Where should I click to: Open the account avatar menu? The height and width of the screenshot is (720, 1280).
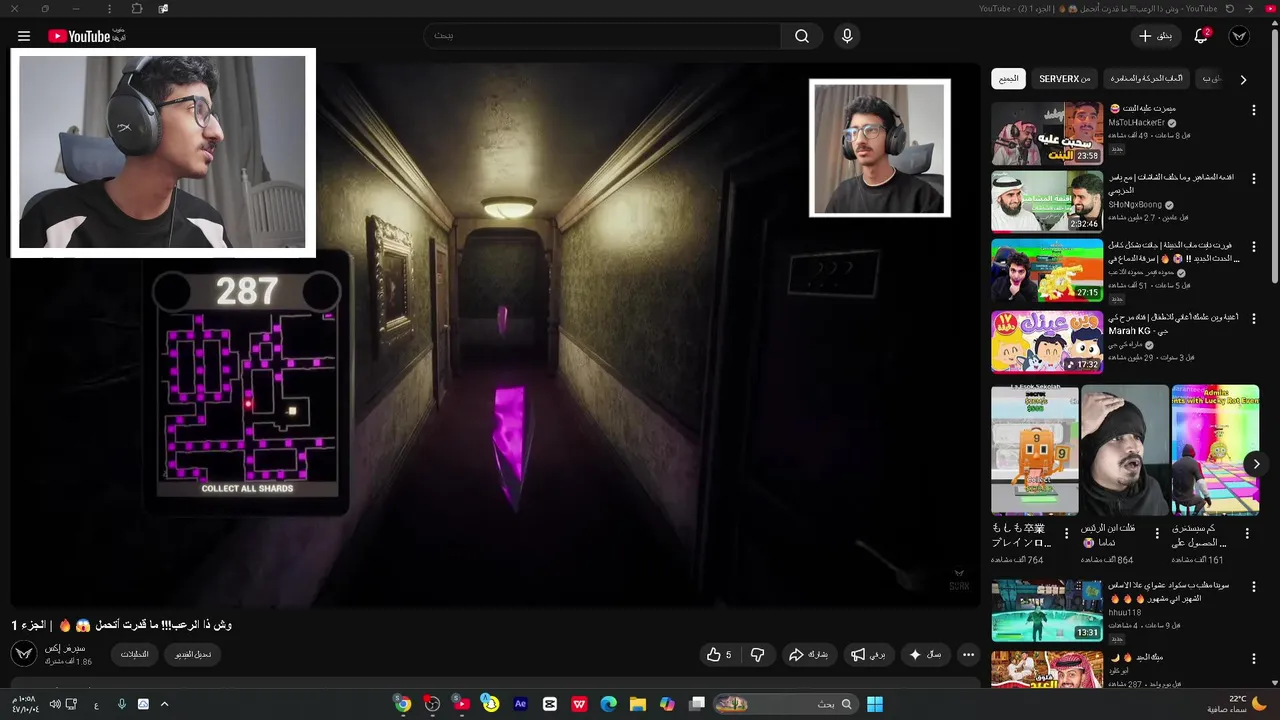click(1240, 36)
